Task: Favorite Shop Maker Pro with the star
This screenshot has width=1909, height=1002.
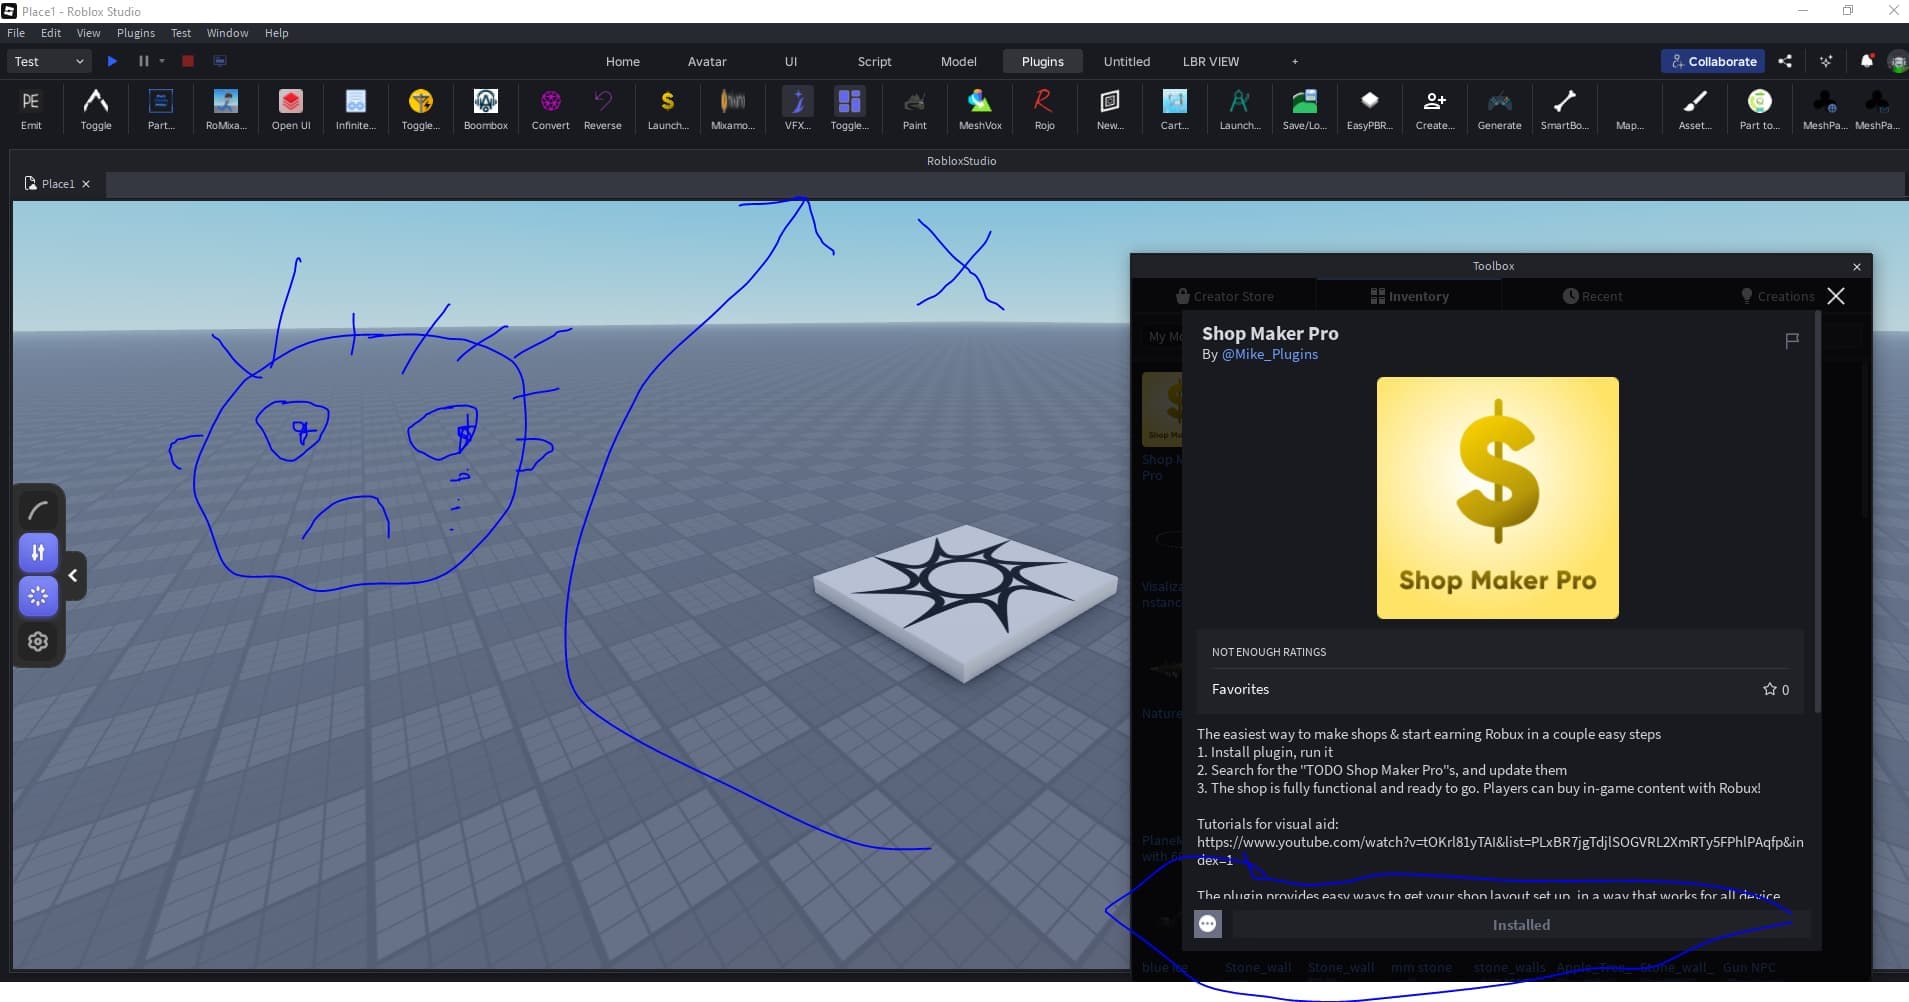Action: pos(1769,689)
